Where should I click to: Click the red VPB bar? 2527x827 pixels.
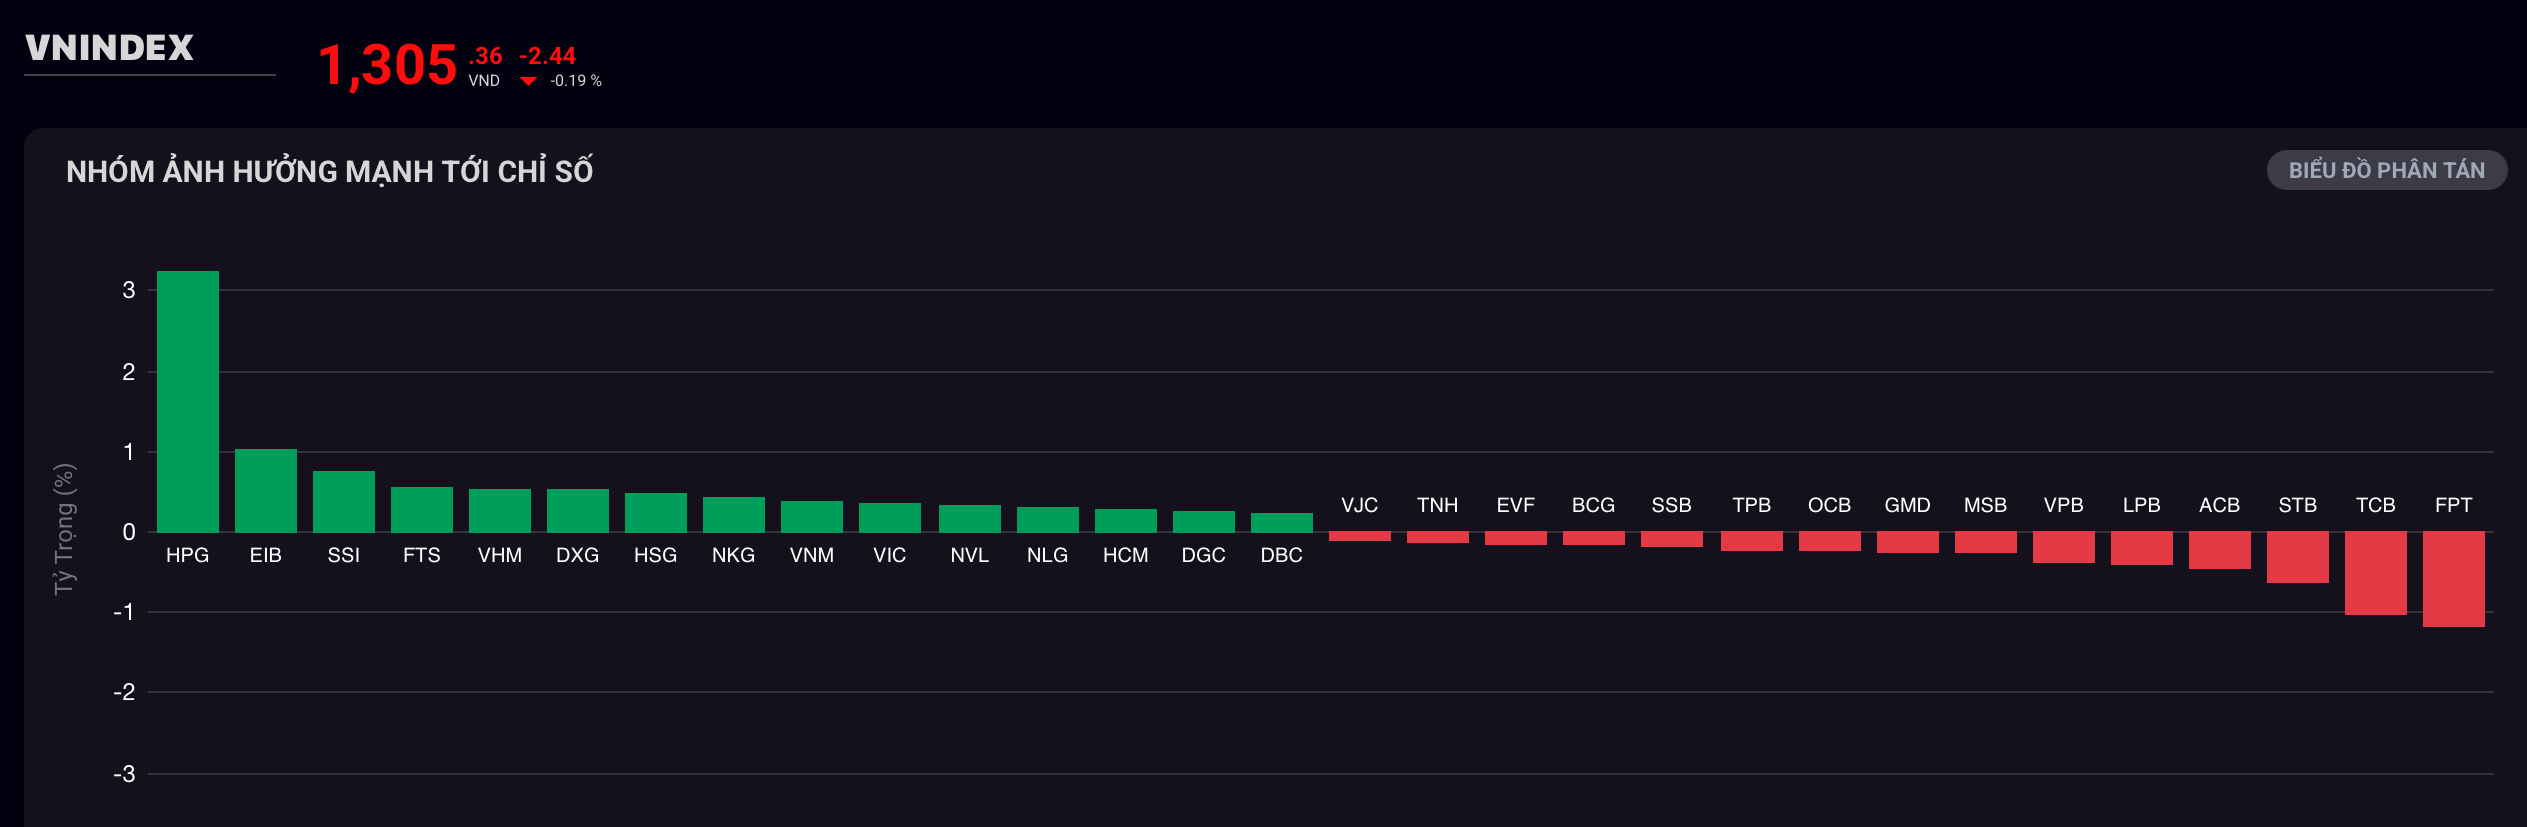coord(2063,547)
